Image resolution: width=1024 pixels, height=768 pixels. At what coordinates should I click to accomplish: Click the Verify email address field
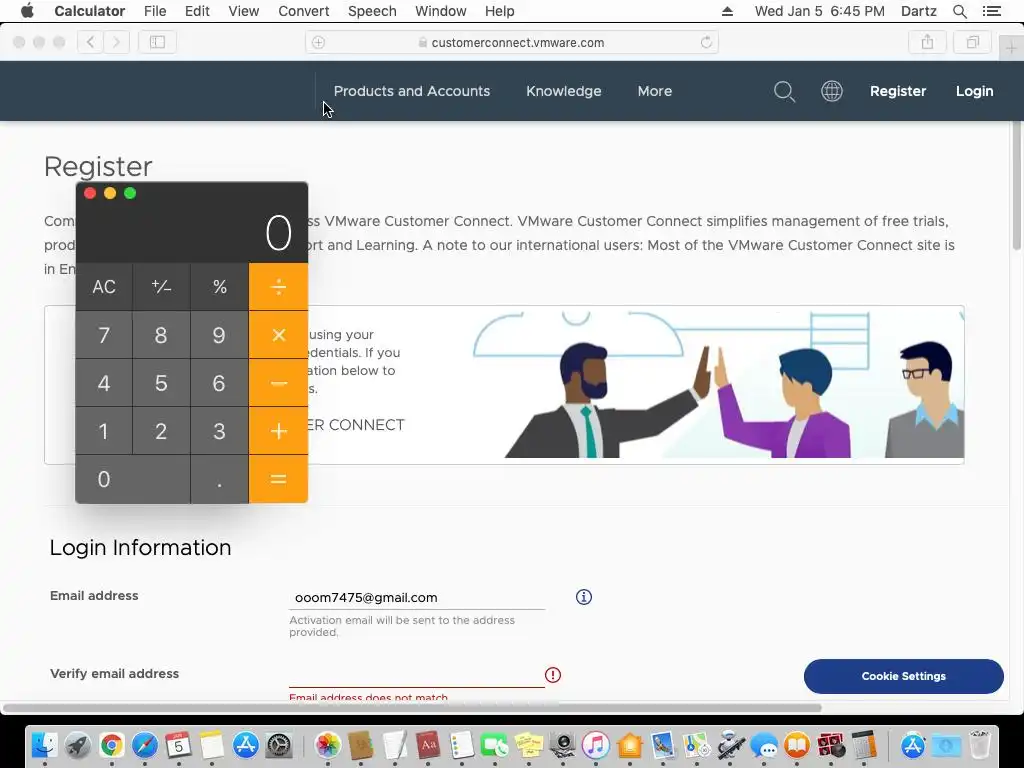click(x=417, y=675)
